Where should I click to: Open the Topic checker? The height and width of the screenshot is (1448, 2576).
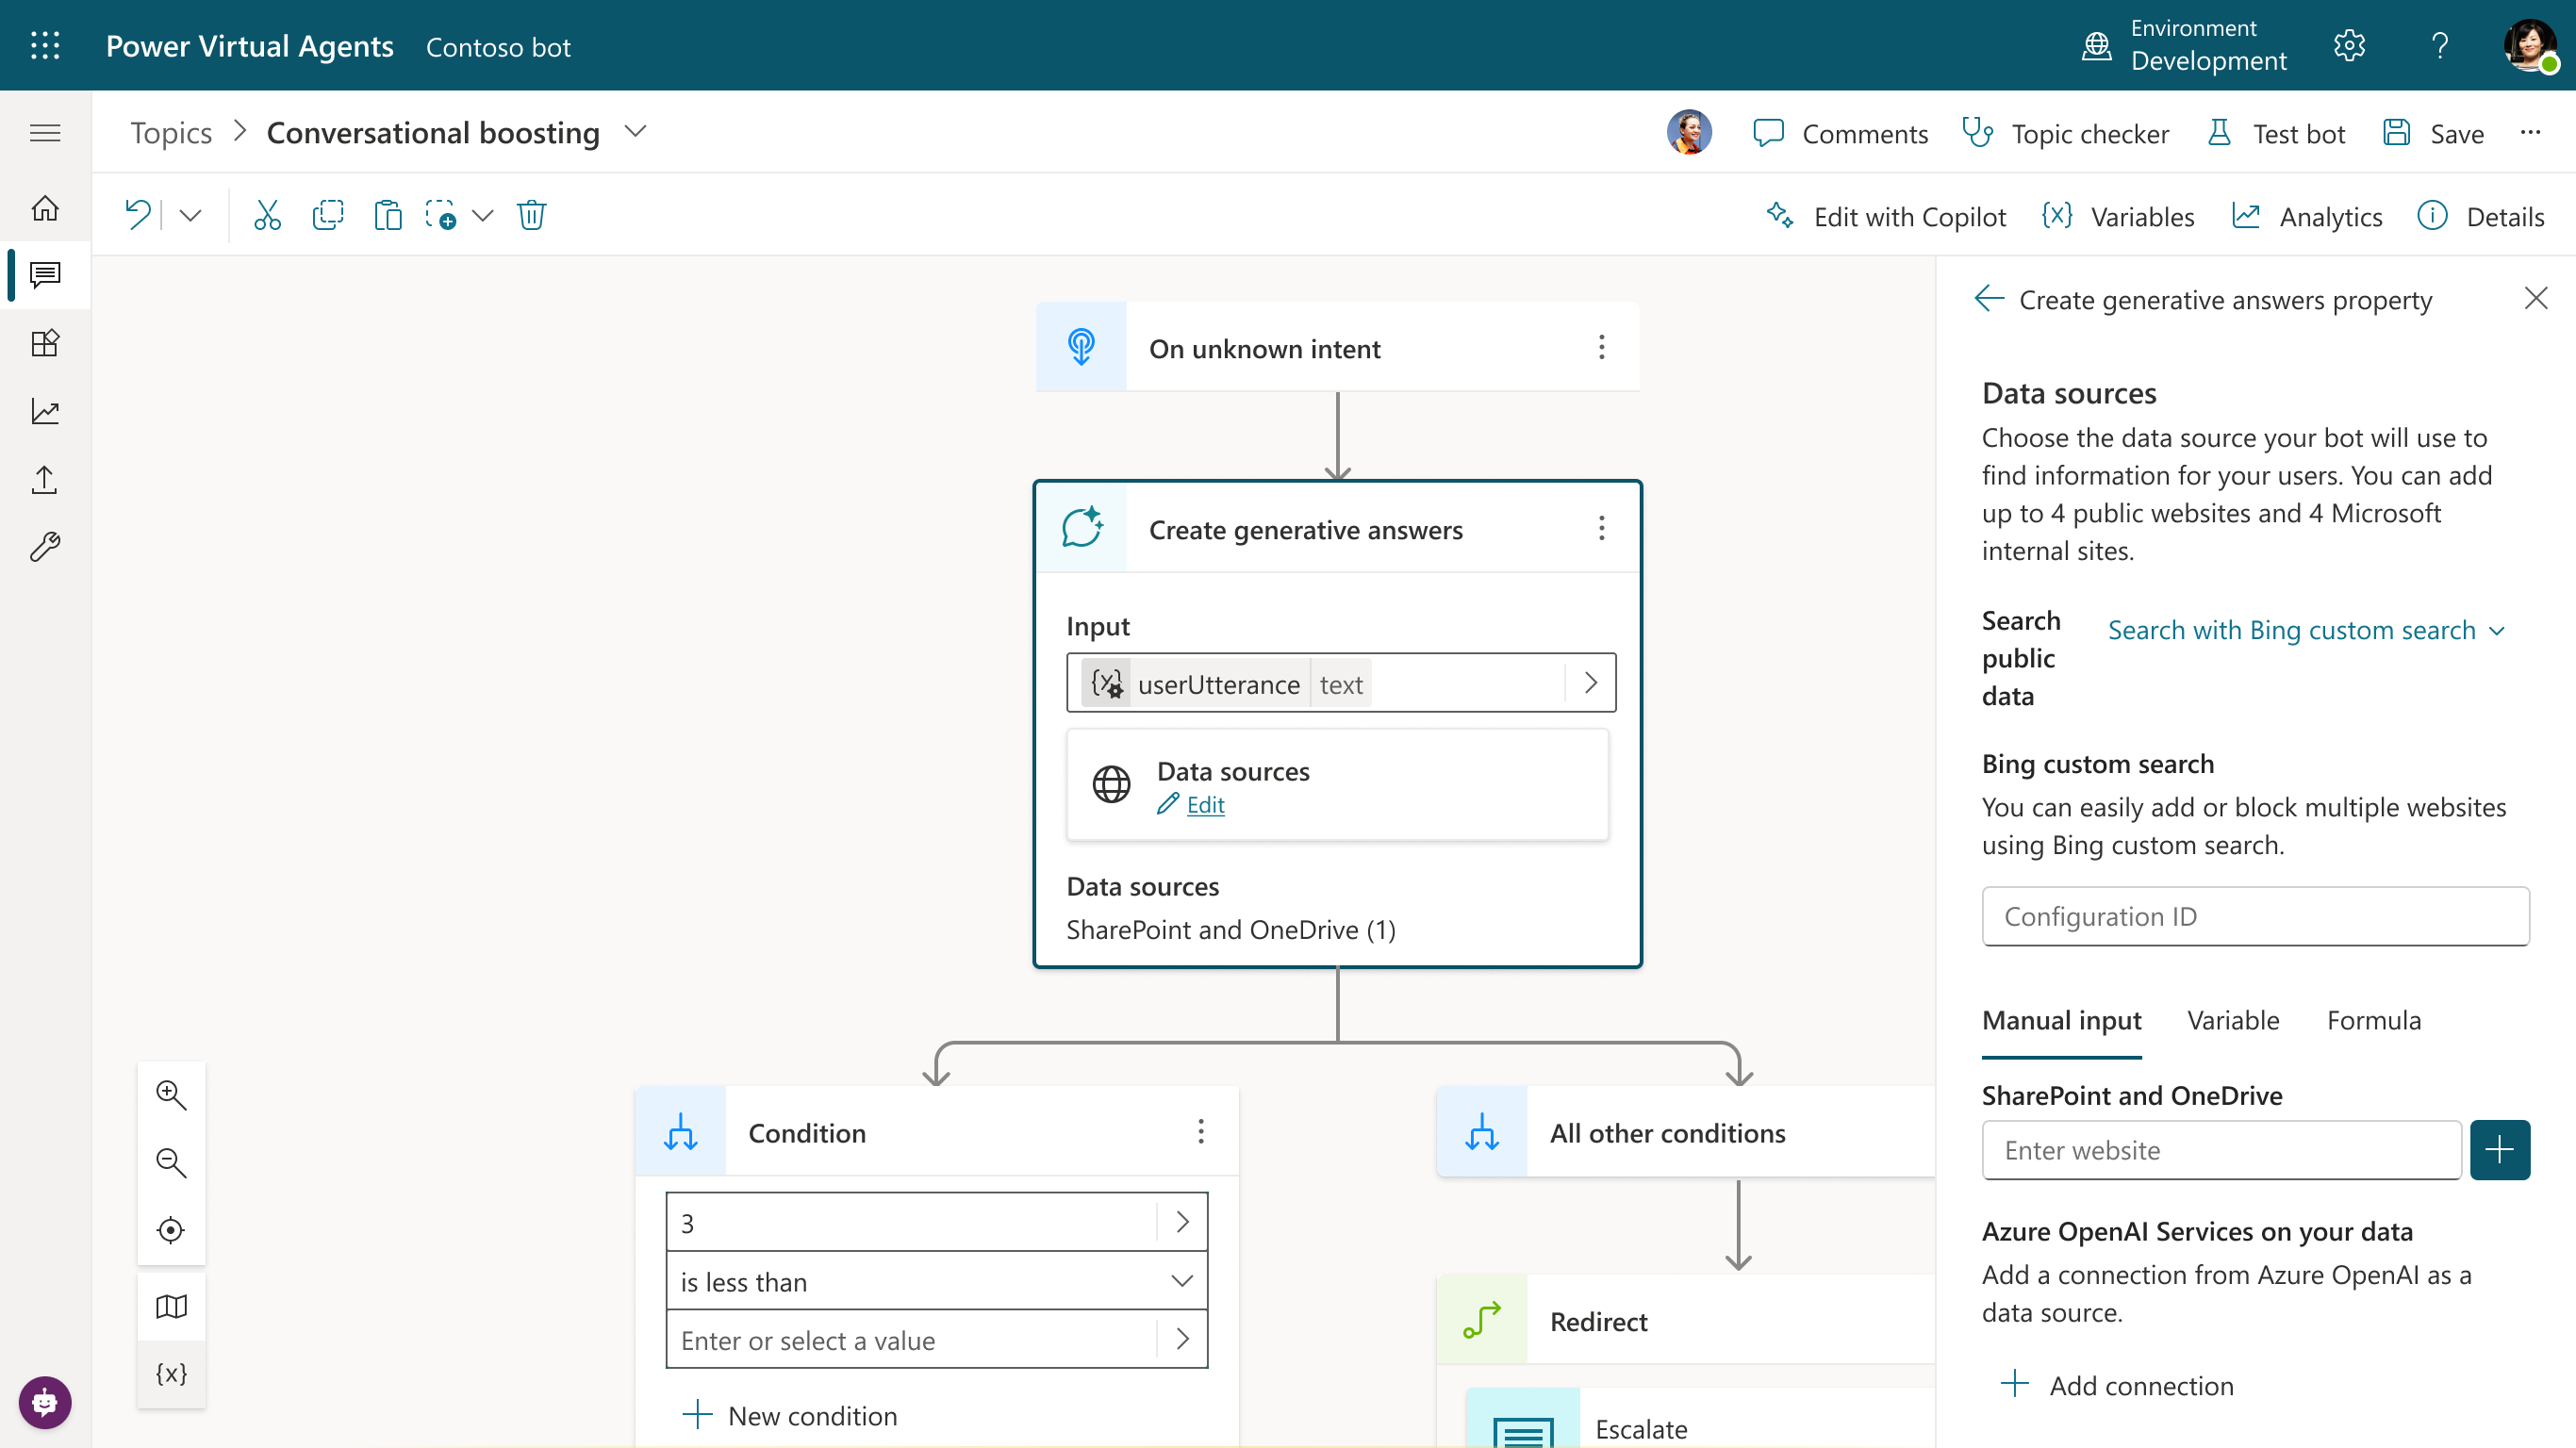[2065, 134]
